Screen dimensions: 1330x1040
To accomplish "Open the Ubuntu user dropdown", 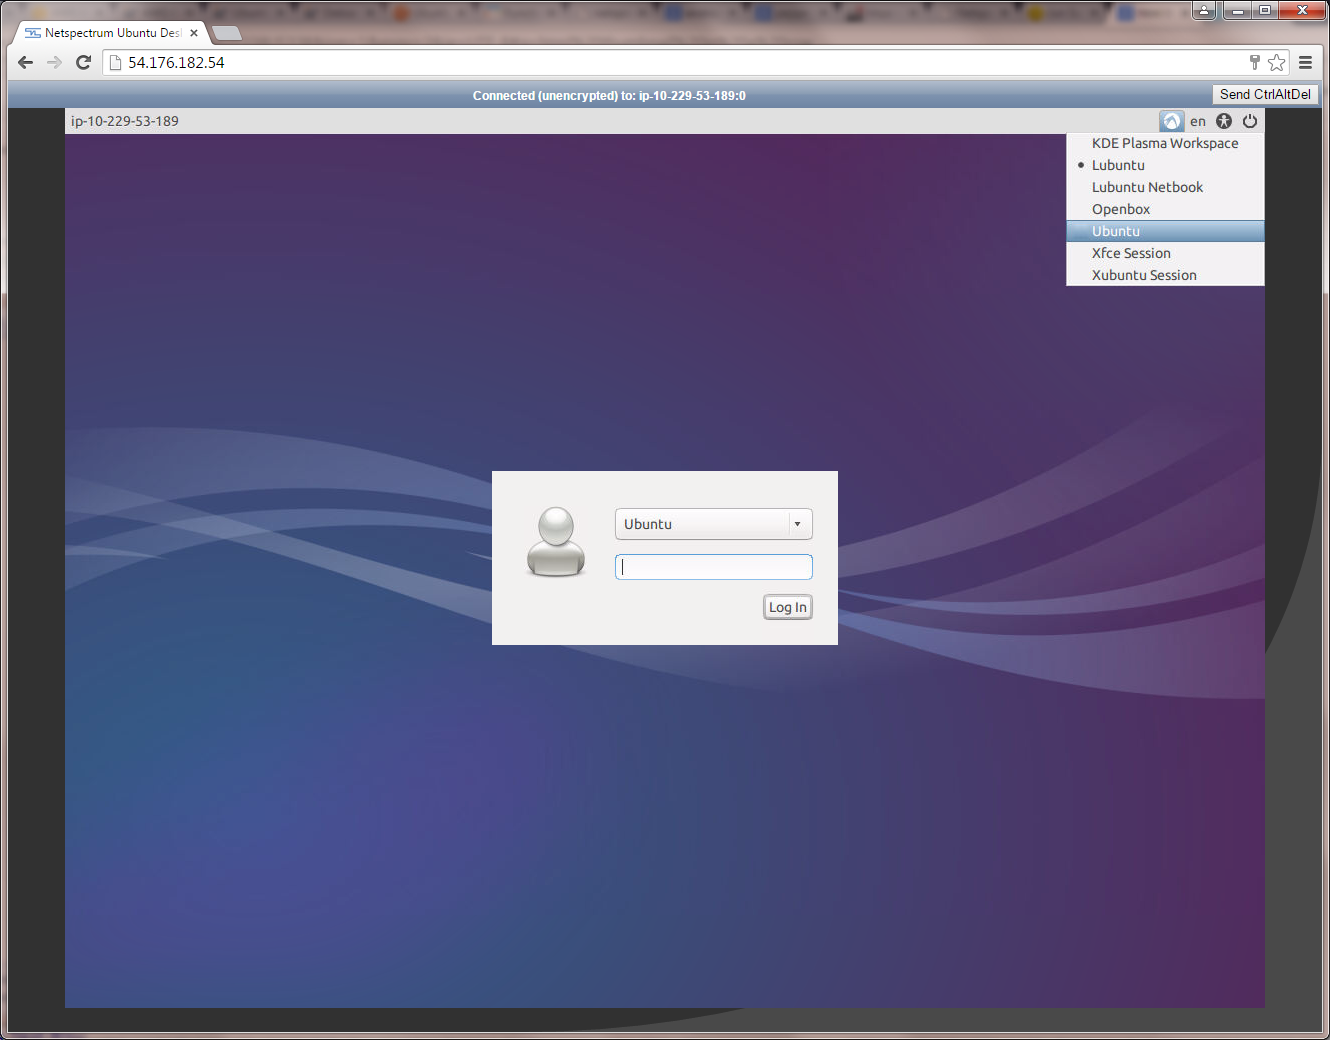I will 714,524.
